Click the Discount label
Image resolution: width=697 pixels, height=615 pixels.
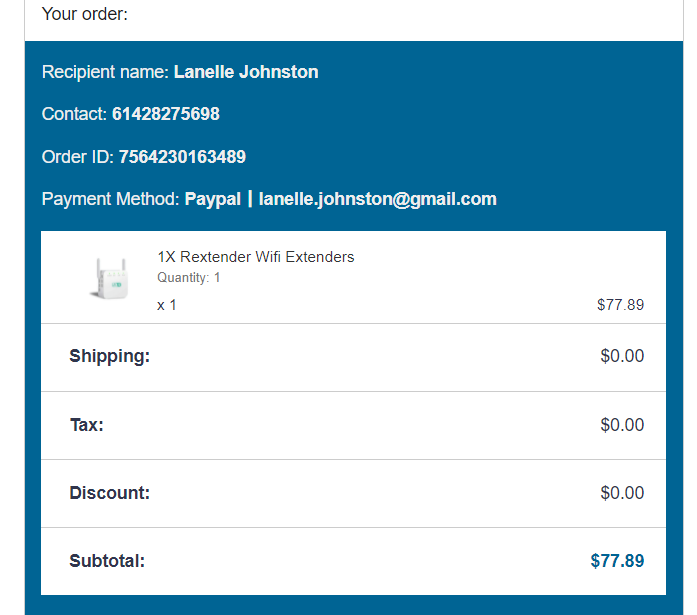click(x=109, y=493)
